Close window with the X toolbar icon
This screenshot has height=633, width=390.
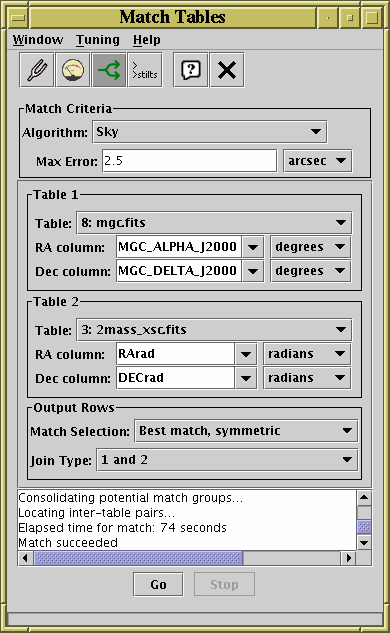point(227,70)
